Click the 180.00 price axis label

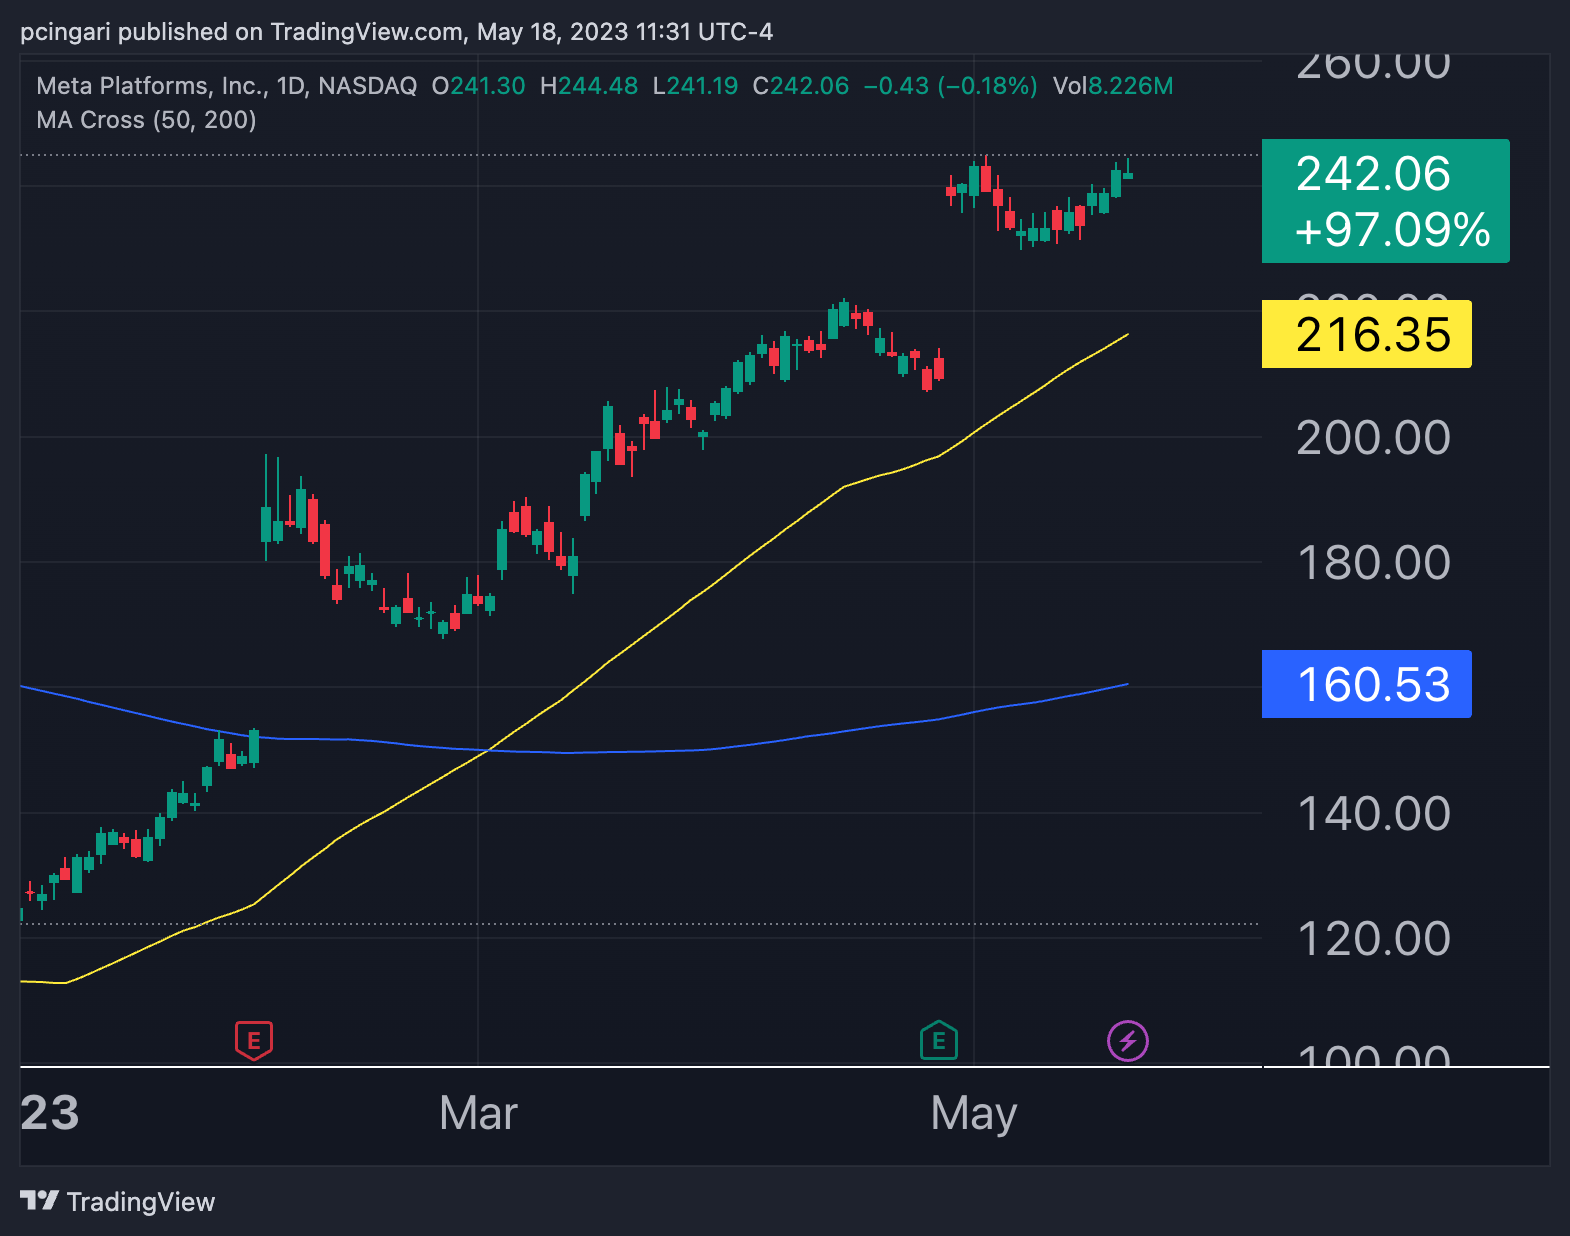click(x=1373, y=563)
